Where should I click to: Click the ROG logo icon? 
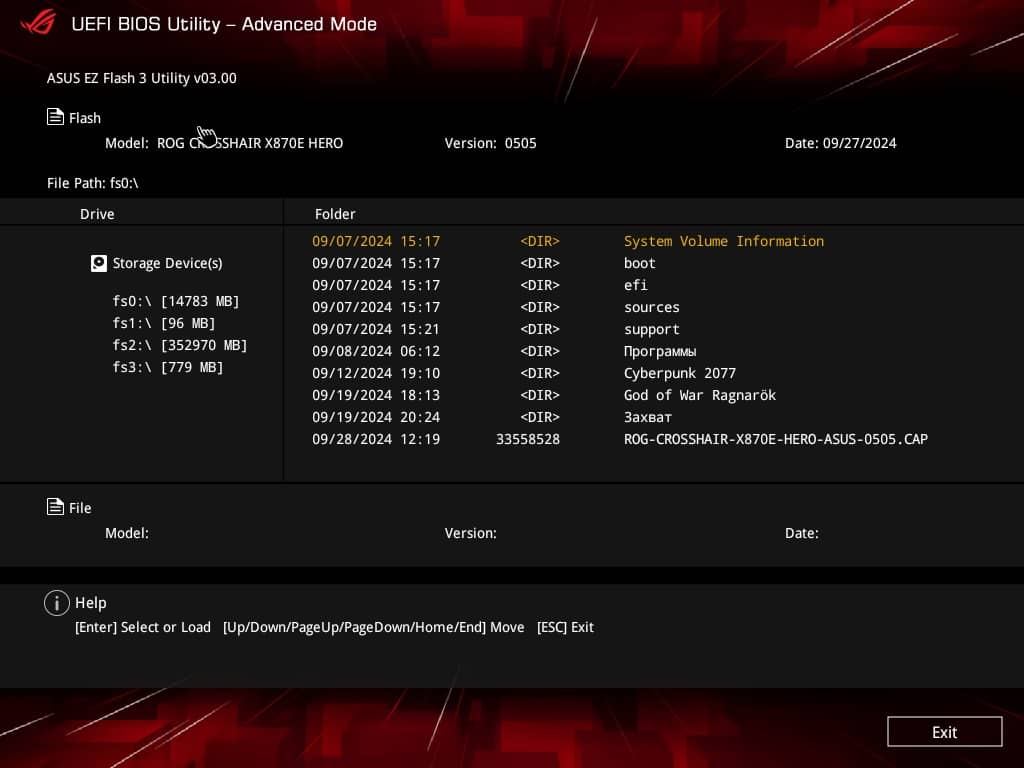(x=39, y=23)
